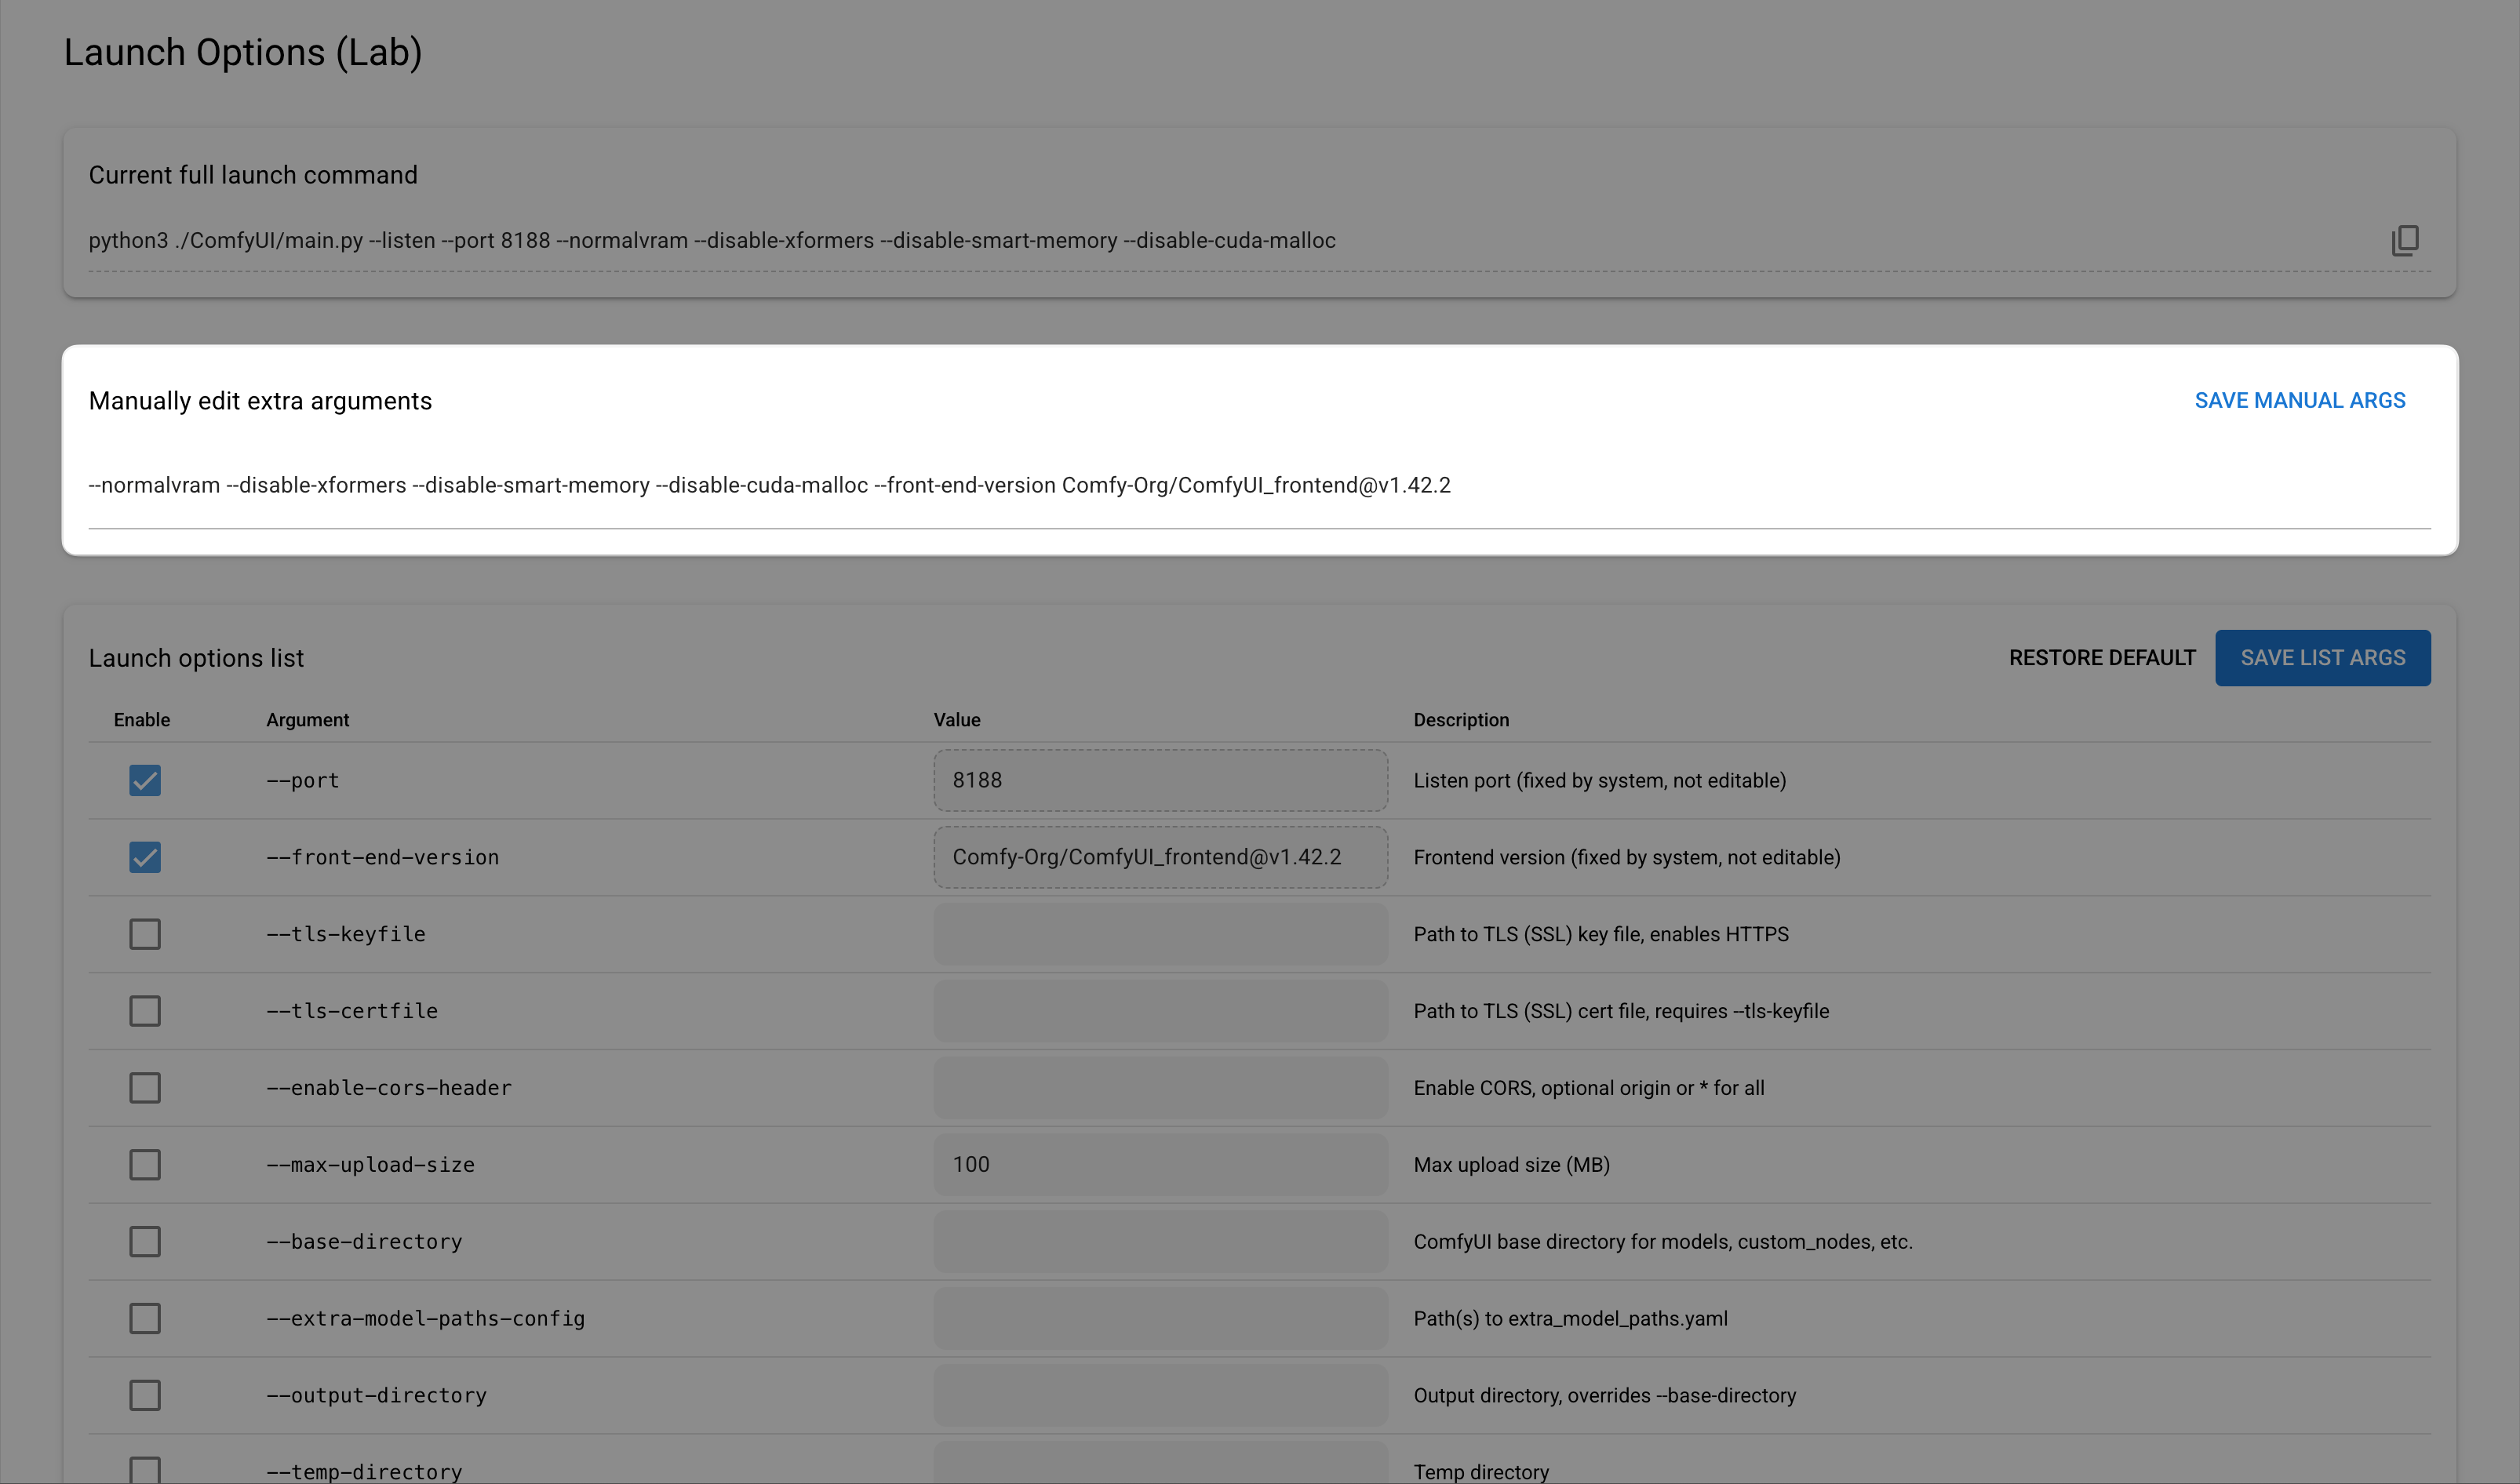The width and height of the screenshot is (2520, 1484).
Task: Click the --tls-keyfile value field
Action: [1160, 934]
